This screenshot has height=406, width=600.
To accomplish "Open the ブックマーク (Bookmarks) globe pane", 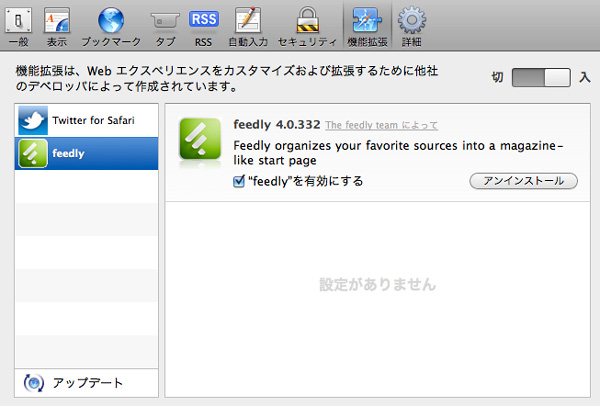I will point(111,26).
